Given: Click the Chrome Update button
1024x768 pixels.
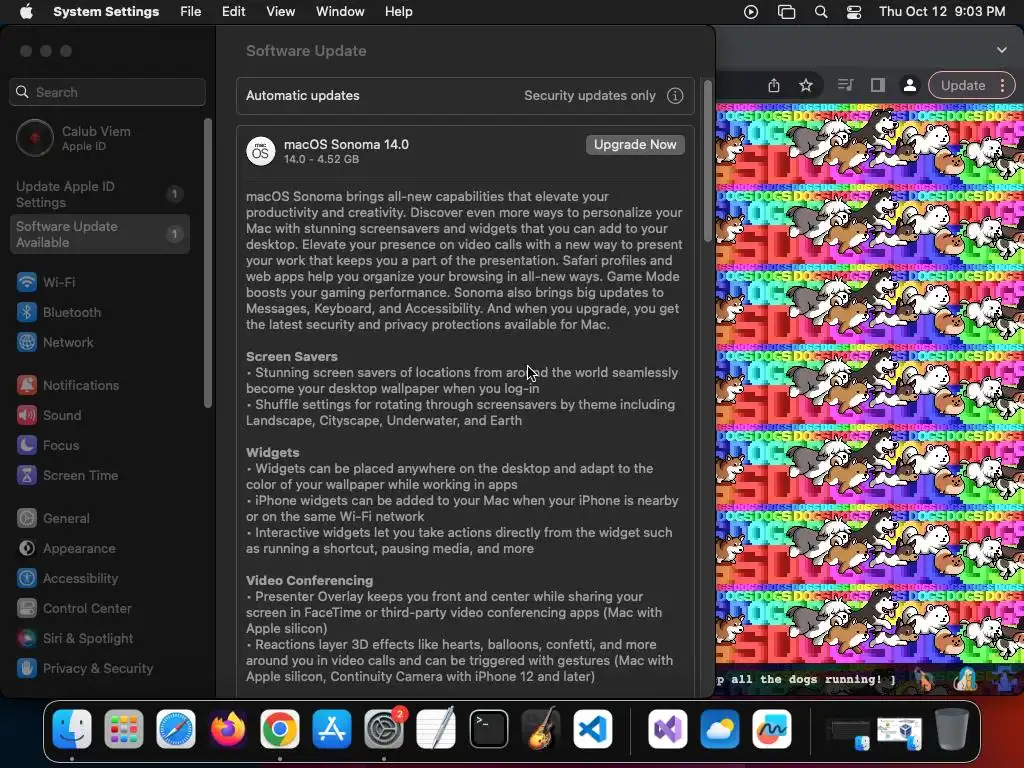Looking at the screenshot, I should click(963, 86).
